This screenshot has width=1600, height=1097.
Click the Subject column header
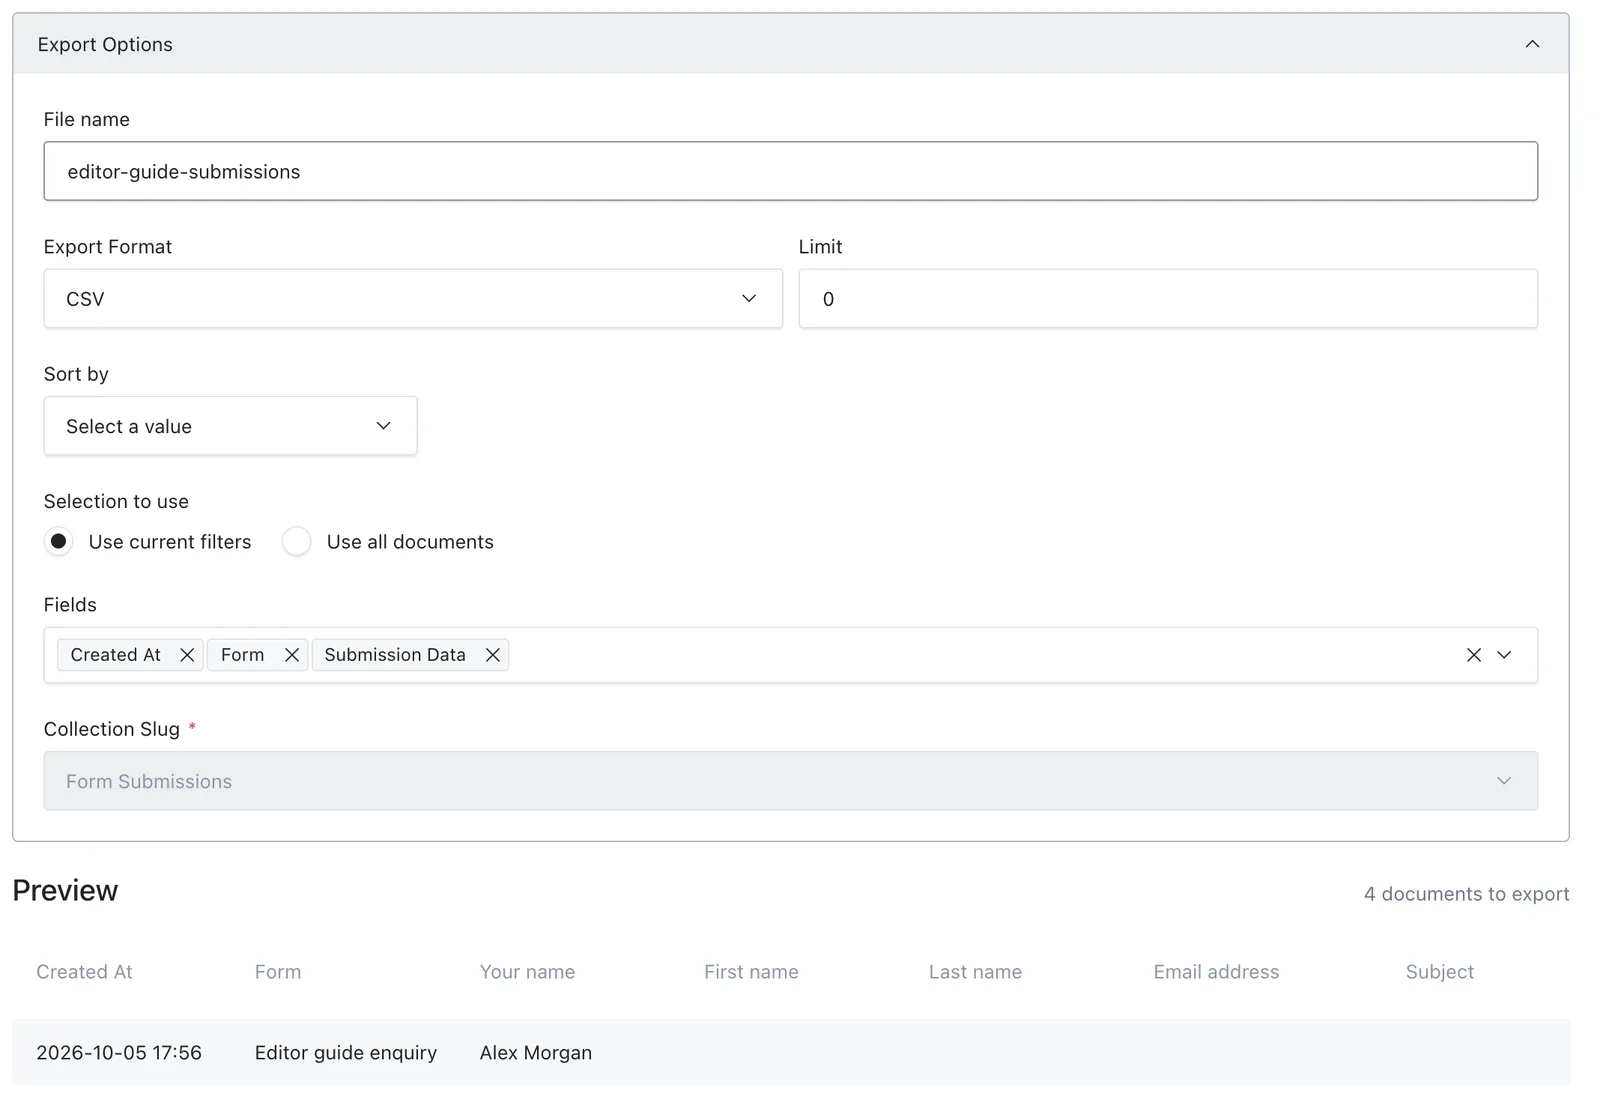click(1440, 972)
